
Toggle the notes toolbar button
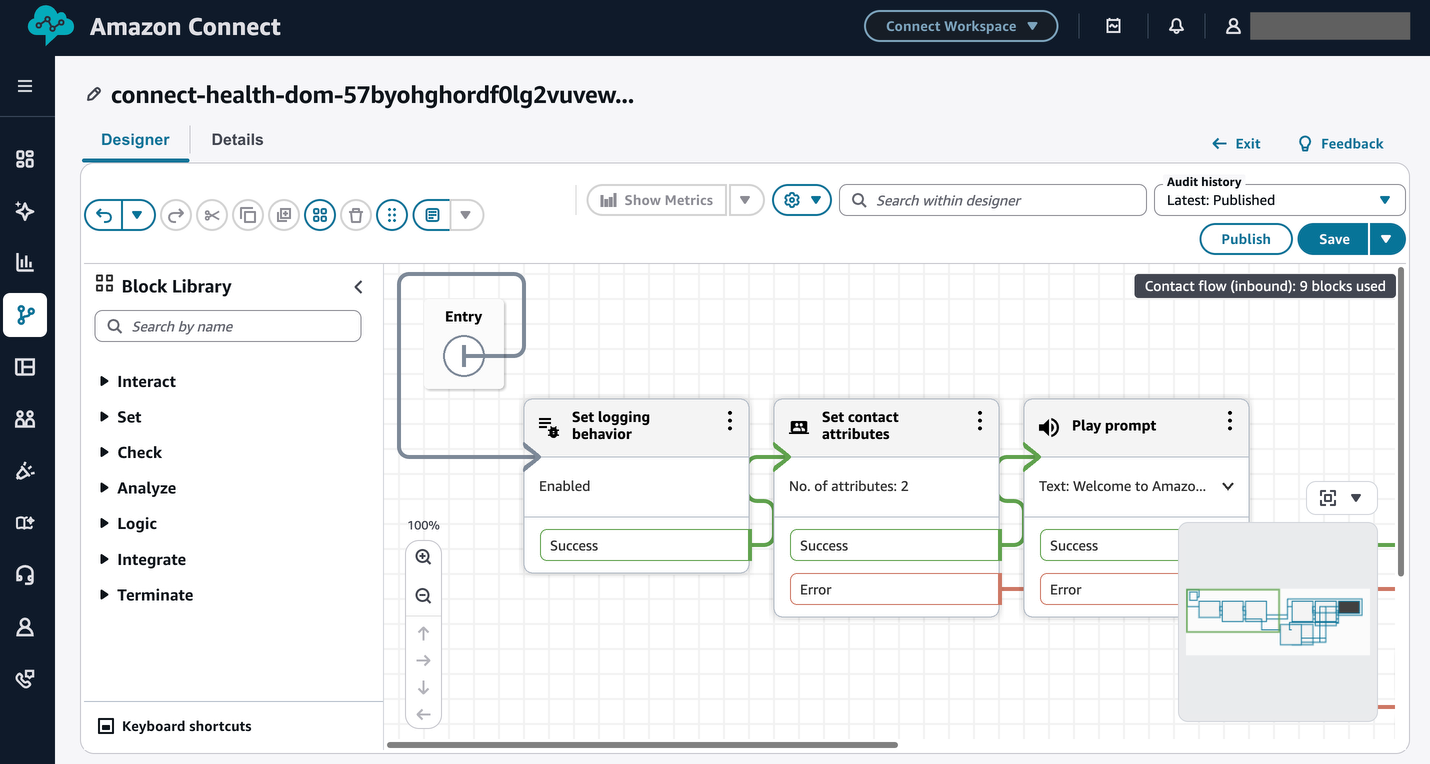(432, 215)
